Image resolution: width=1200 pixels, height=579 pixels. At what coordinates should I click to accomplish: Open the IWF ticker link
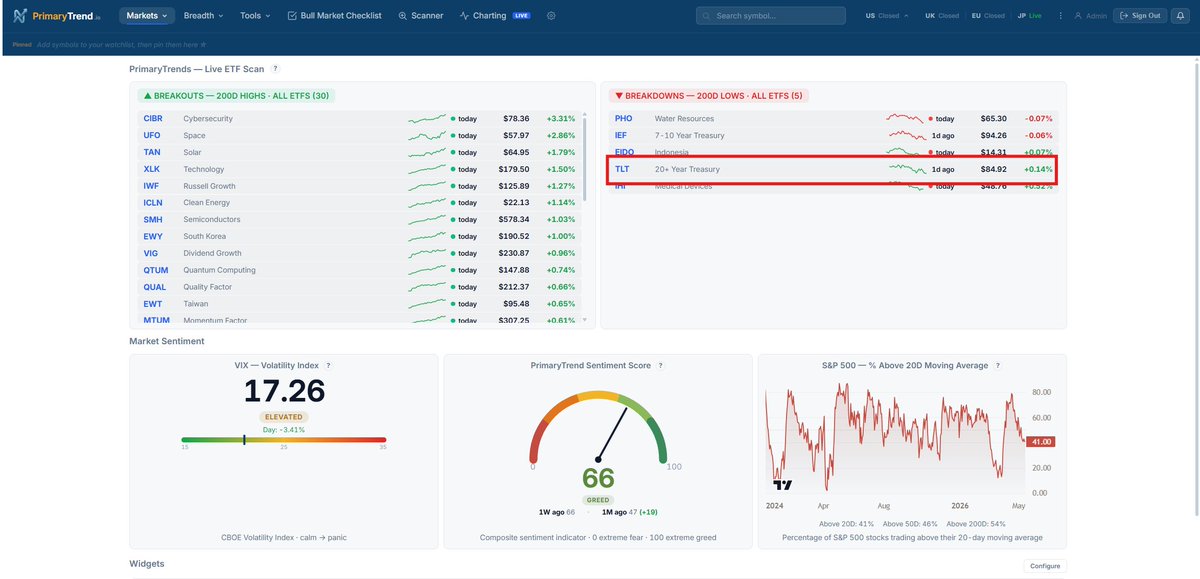[152, 186]
